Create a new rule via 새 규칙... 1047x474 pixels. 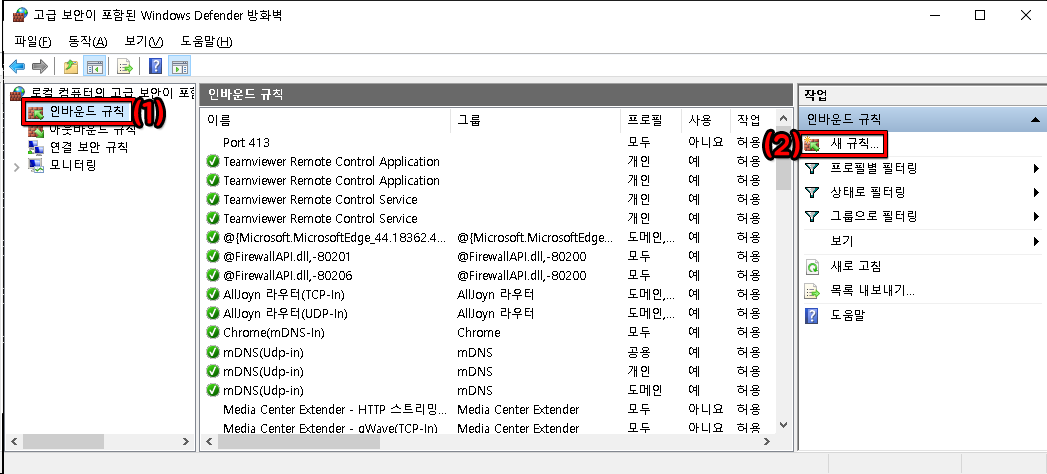(x=855, y=144)
